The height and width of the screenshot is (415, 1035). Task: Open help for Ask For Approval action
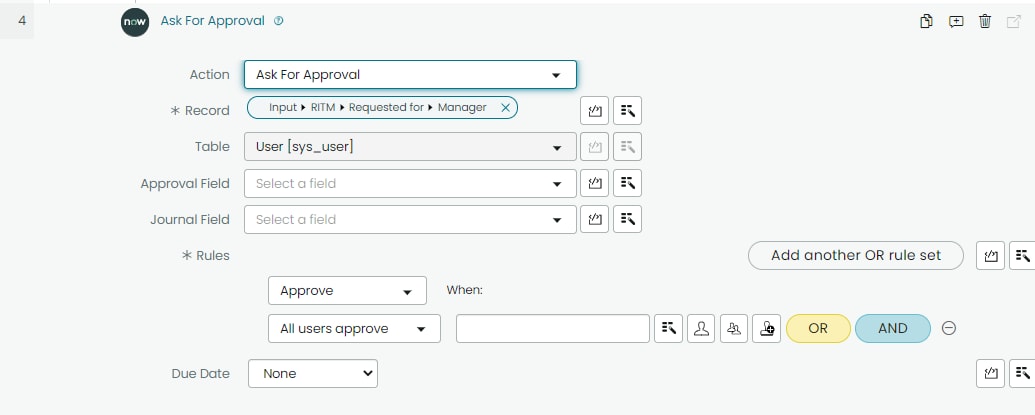(279, 21)
